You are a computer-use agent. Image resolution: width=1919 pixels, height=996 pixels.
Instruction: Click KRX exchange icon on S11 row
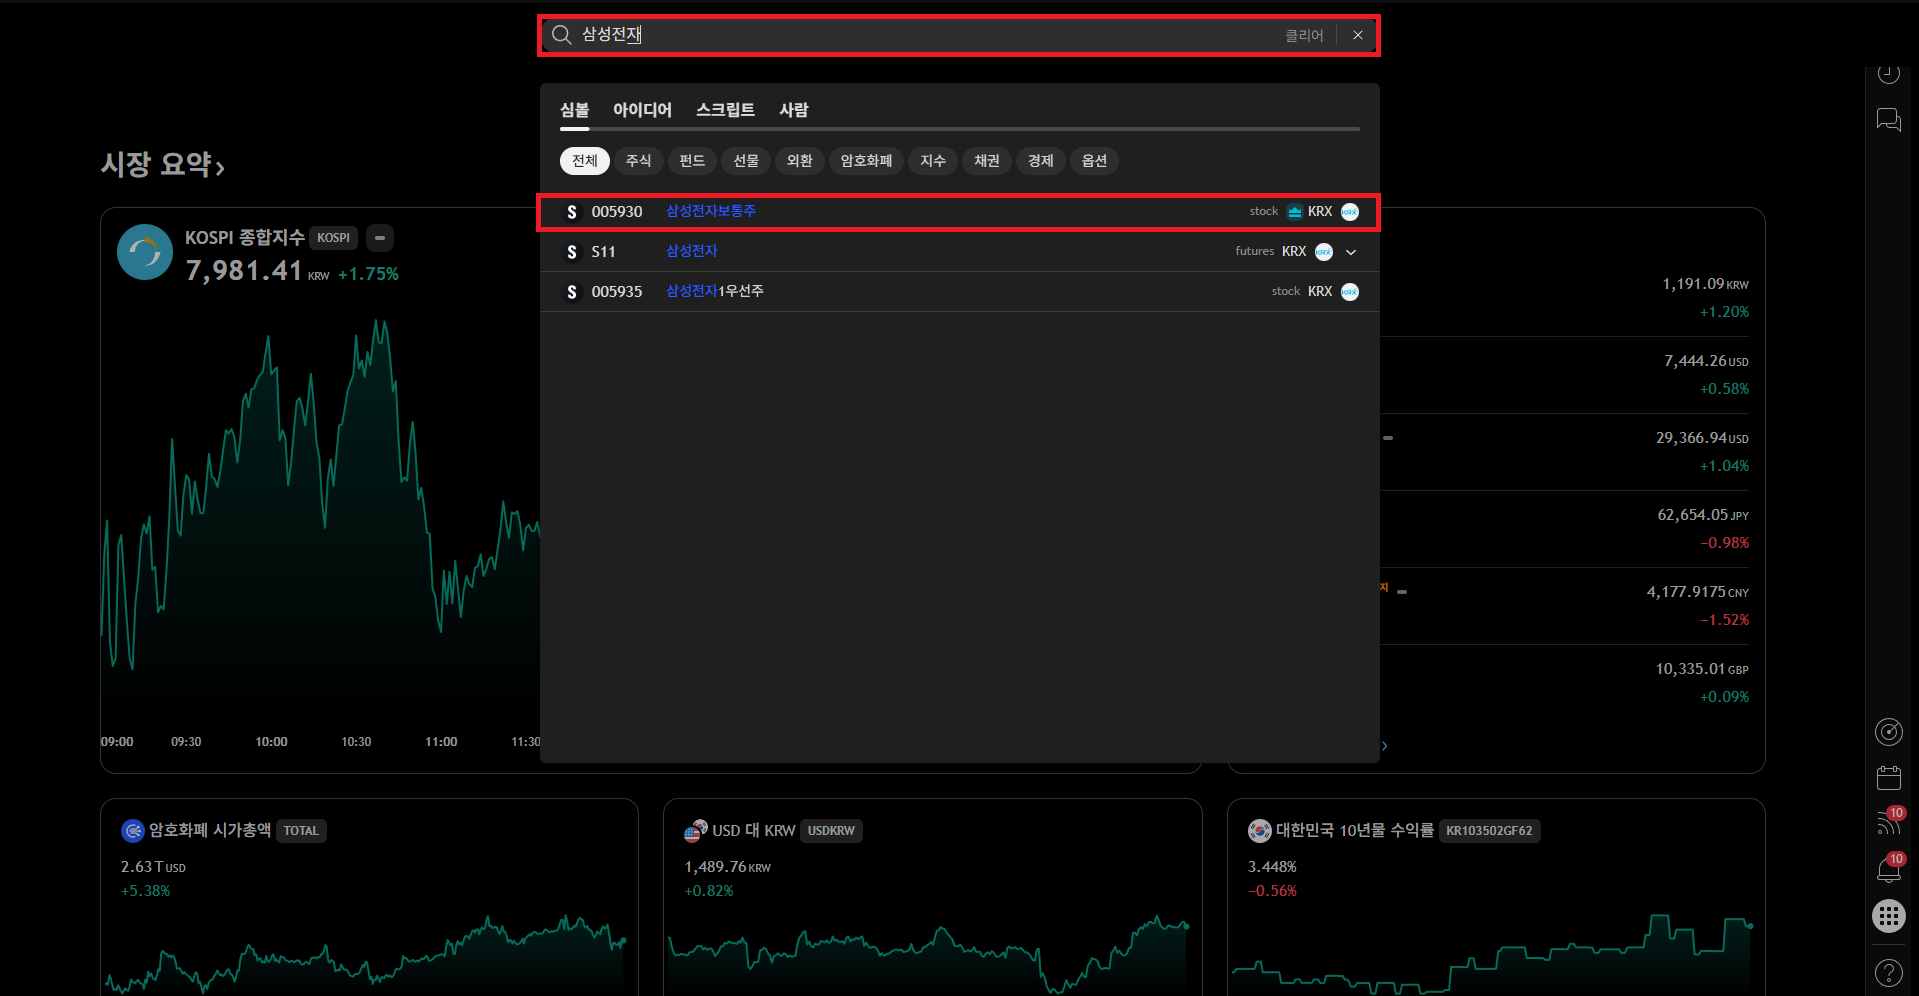pyautogui.click(x=1324, y=252)
